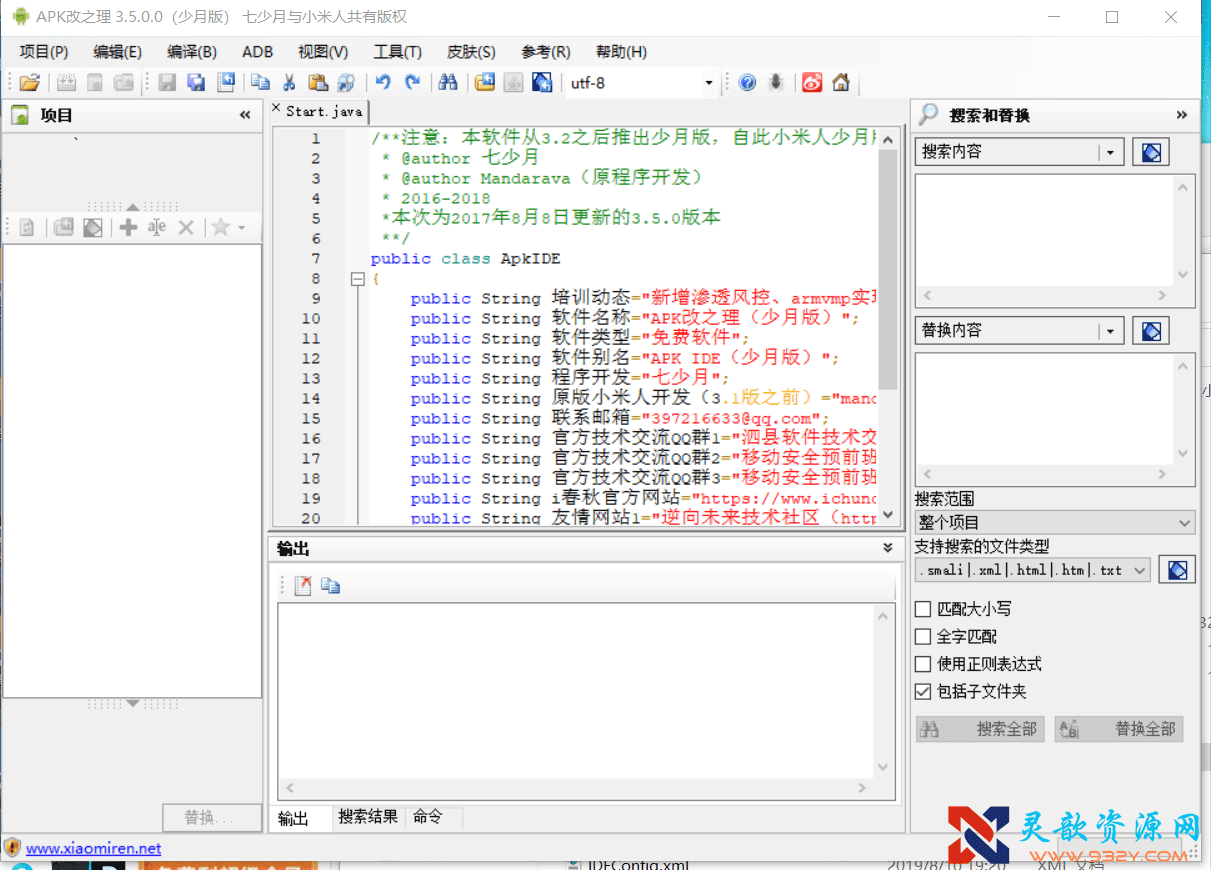Open the 搜索内容 dropdown arrow
Screen dimensions: 1211x870
coord(1111,152)
